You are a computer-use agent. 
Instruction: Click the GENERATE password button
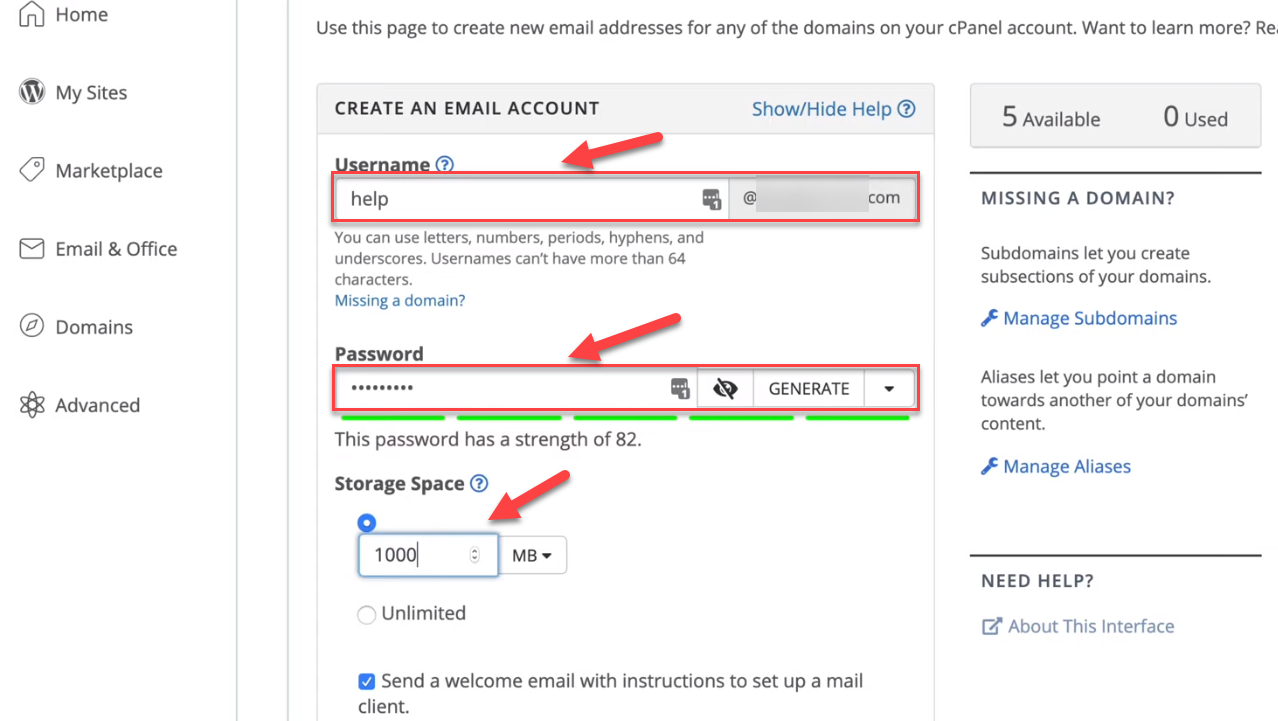click(x=809, y=389)
